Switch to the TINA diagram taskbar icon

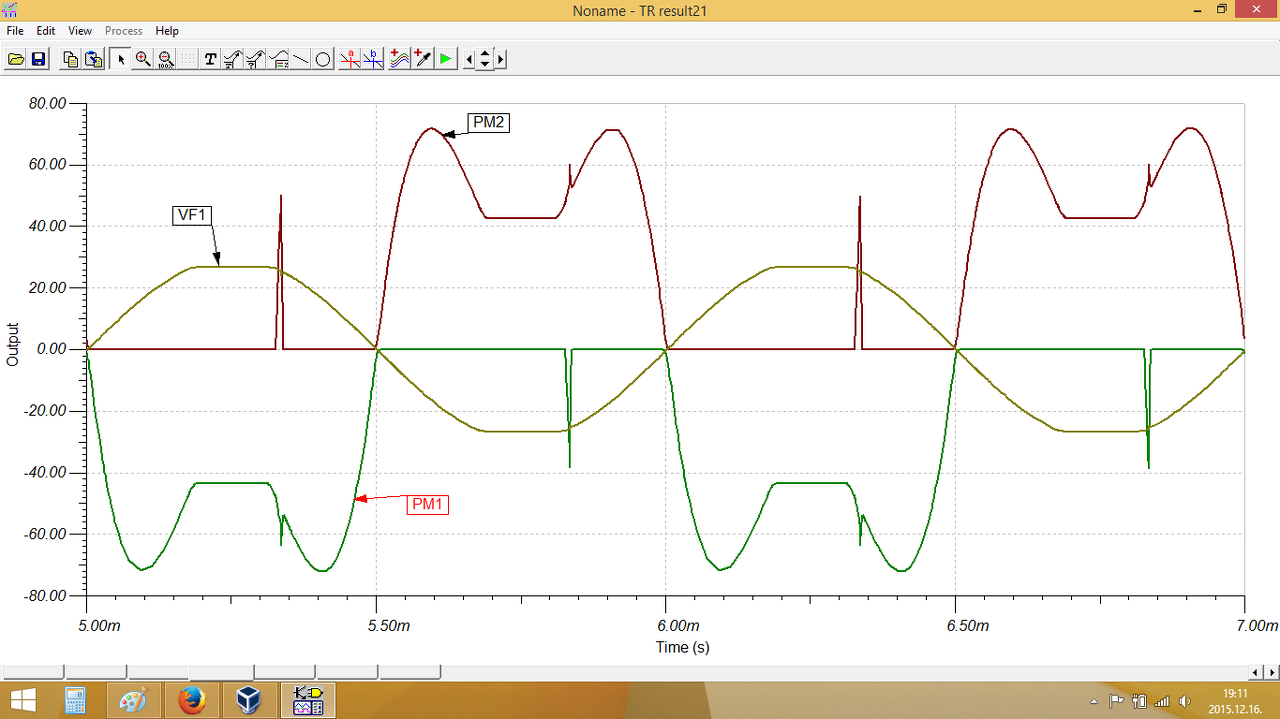coord(307,700)
